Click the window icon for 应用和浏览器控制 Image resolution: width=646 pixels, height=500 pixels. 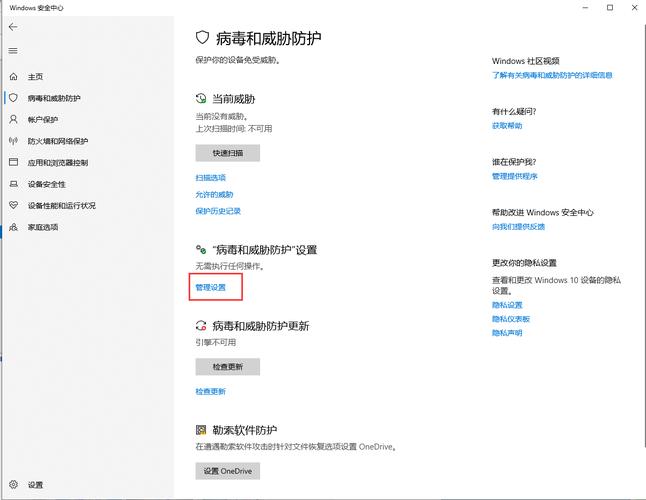pos(13,162)
